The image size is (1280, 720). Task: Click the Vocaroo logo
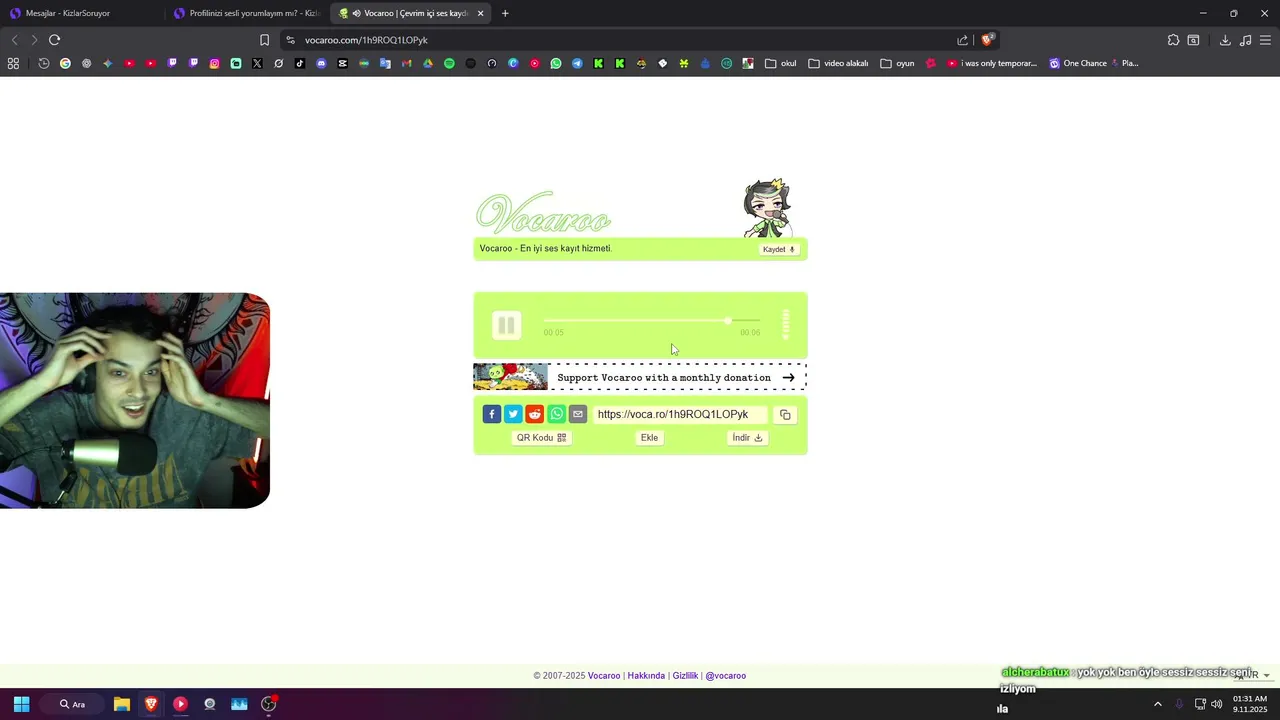pos(543,213)
